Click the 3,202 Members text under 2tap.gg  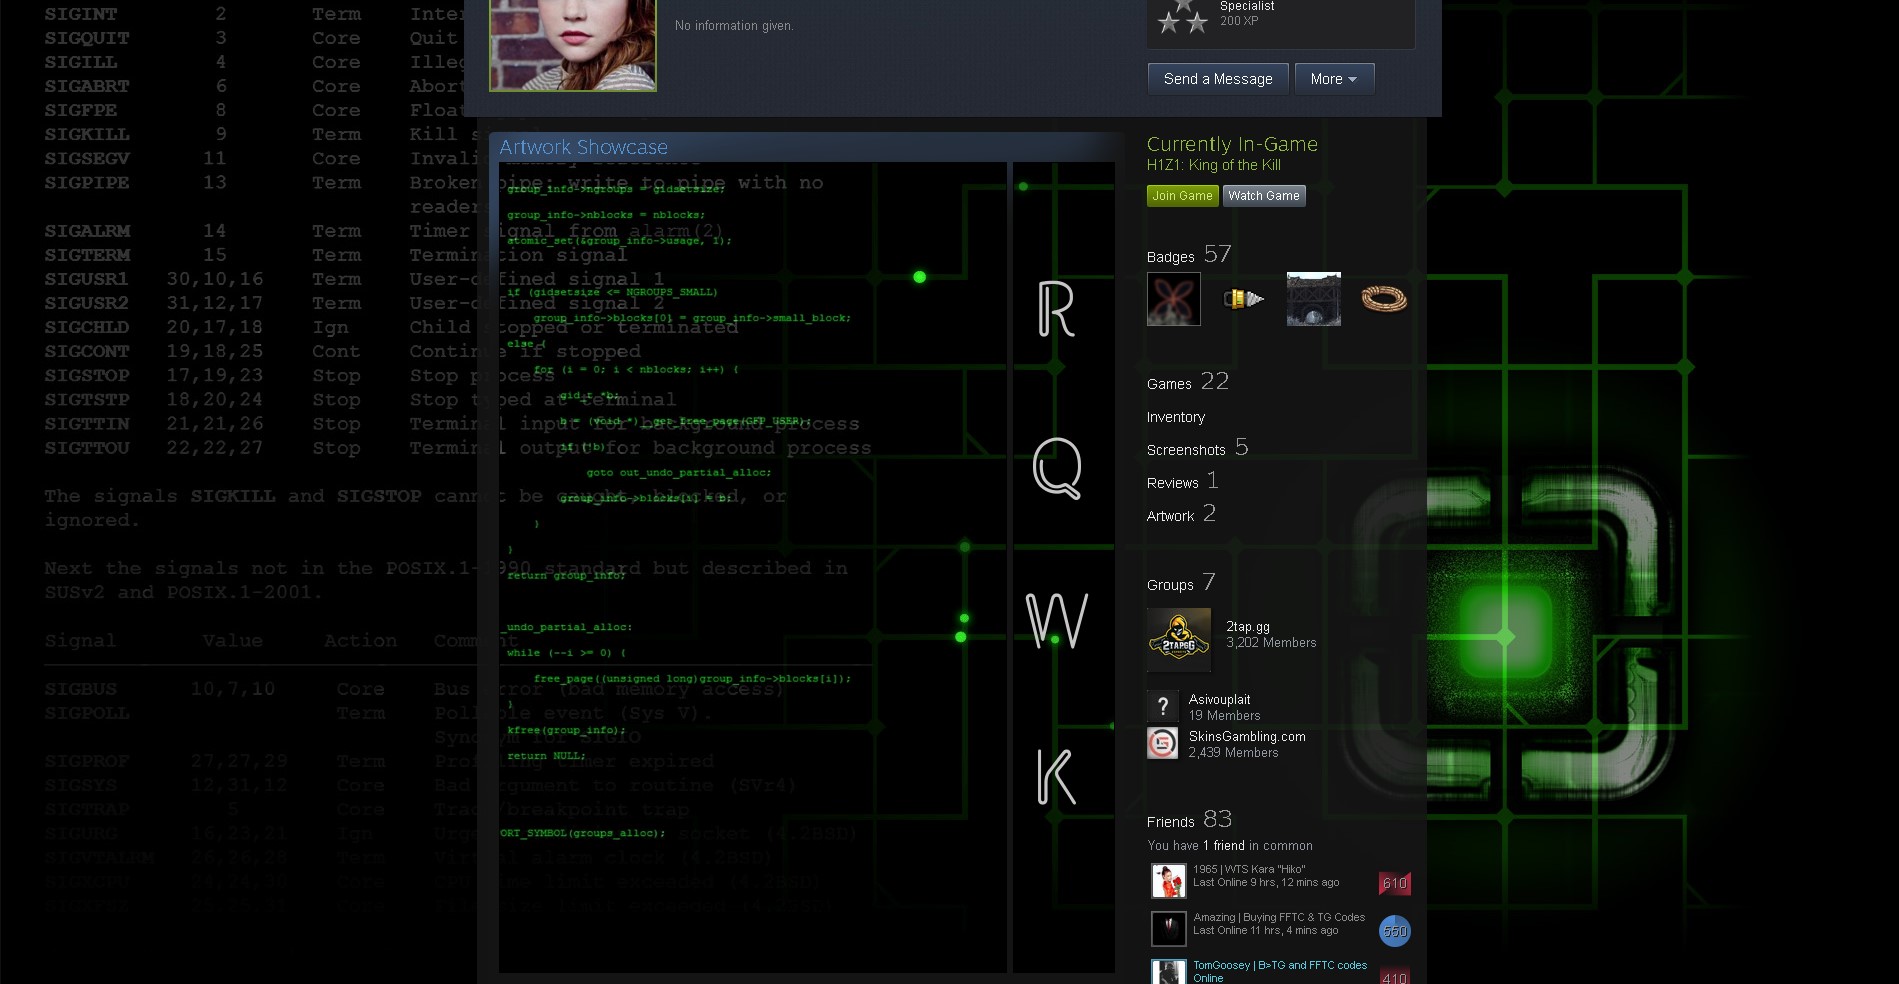[x=1271, y=643]
